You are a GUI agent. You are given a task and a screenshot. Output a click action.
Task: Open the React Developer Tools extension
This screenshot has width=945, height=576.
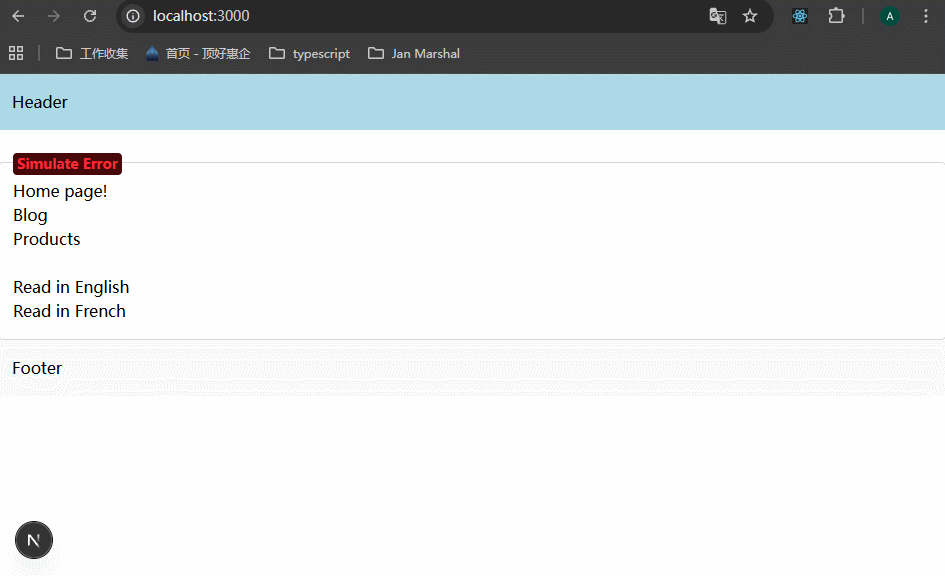point(799,16)
